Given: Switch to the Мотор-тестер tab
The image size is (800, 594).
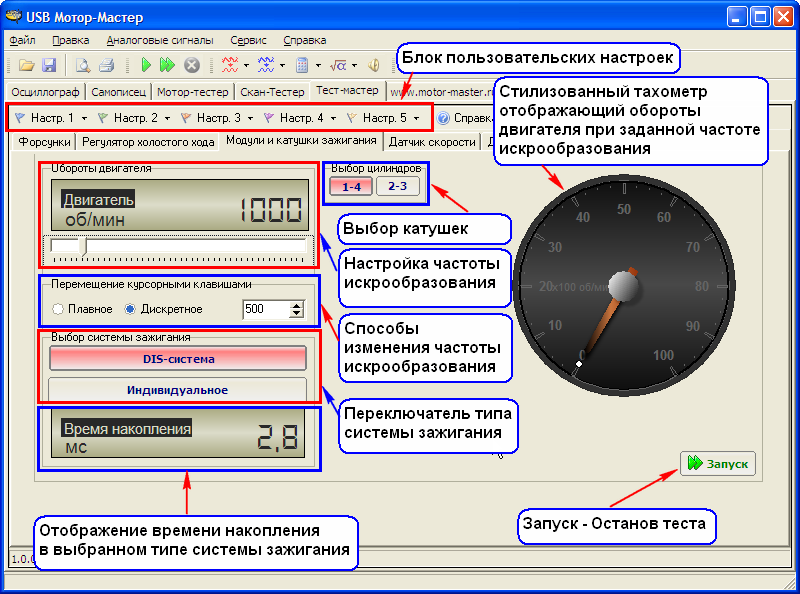Looking at the screenshot, I should 194,91.
